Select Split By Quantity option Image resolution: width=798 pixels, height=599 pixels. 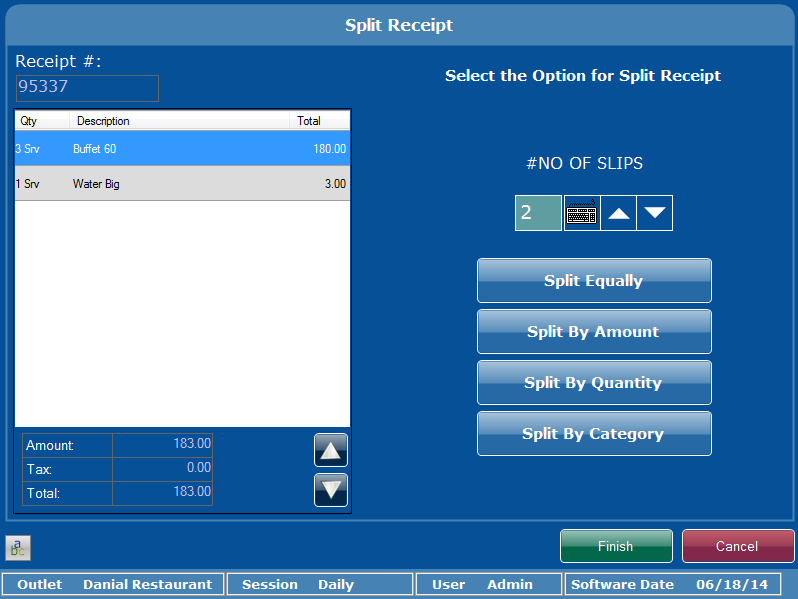click(x=594, y=383)
